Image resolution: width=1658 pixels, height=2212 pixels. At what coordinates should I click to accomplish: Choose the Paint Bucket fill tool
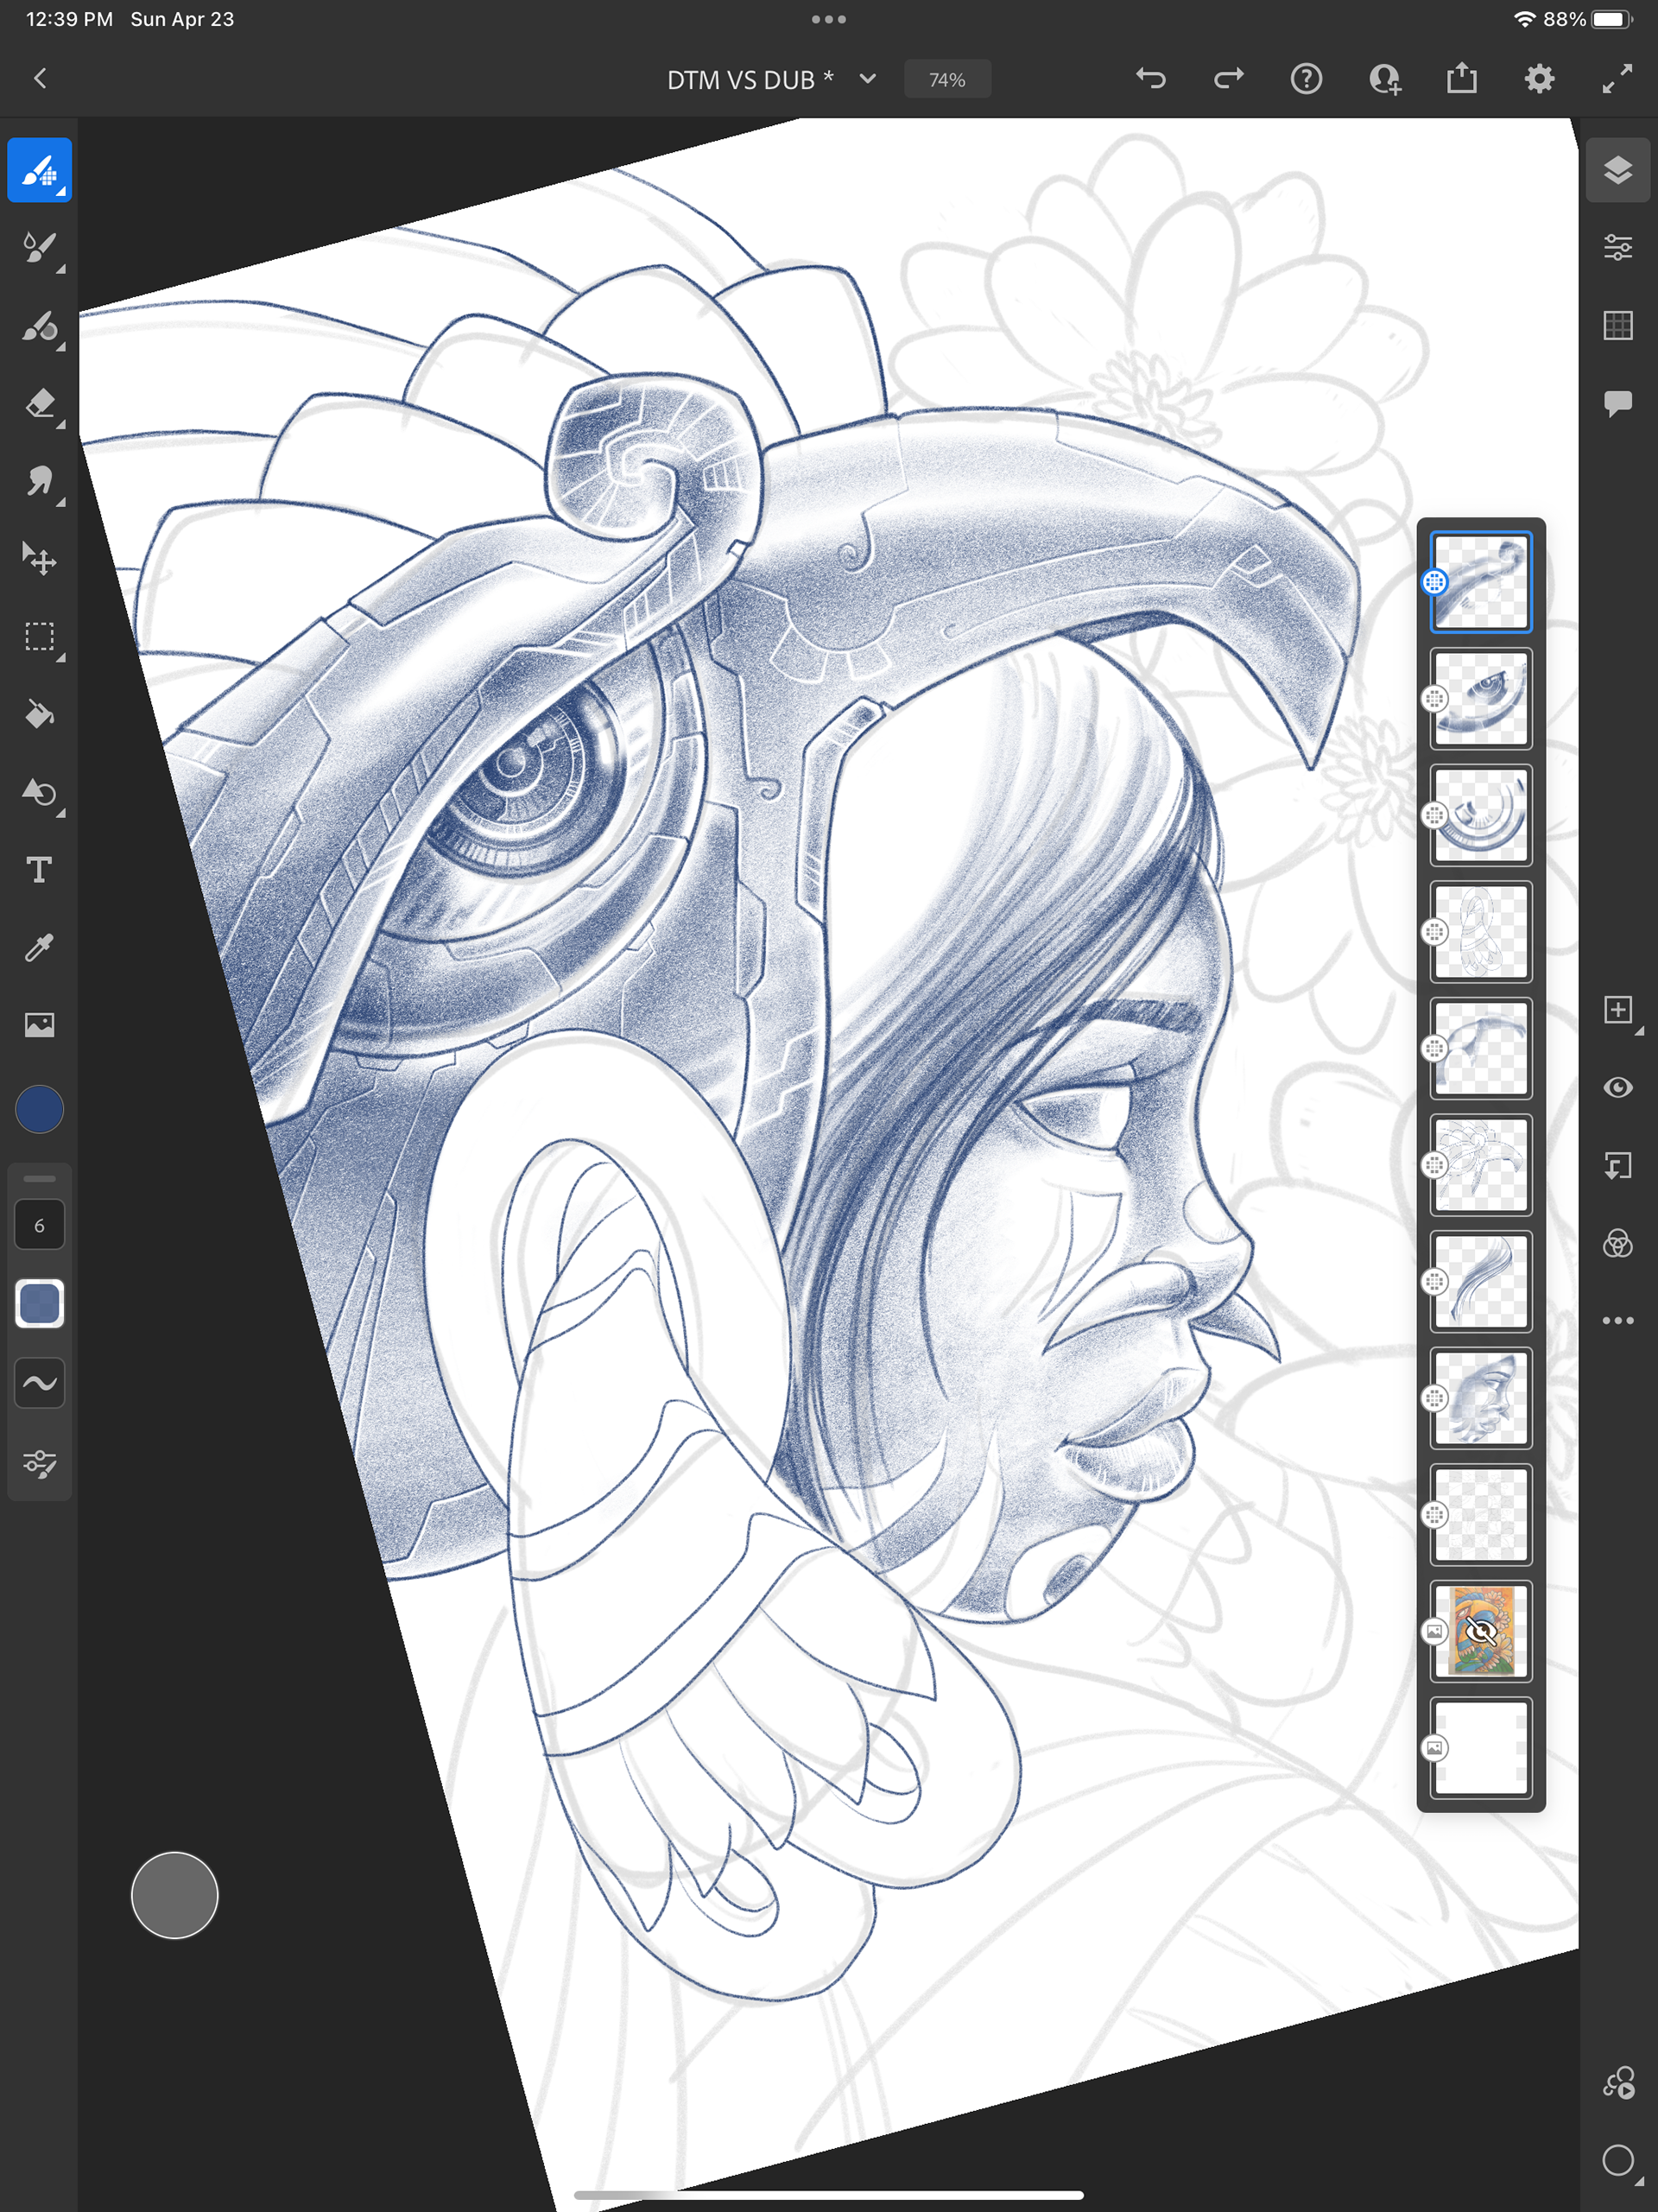click(39, 714)
